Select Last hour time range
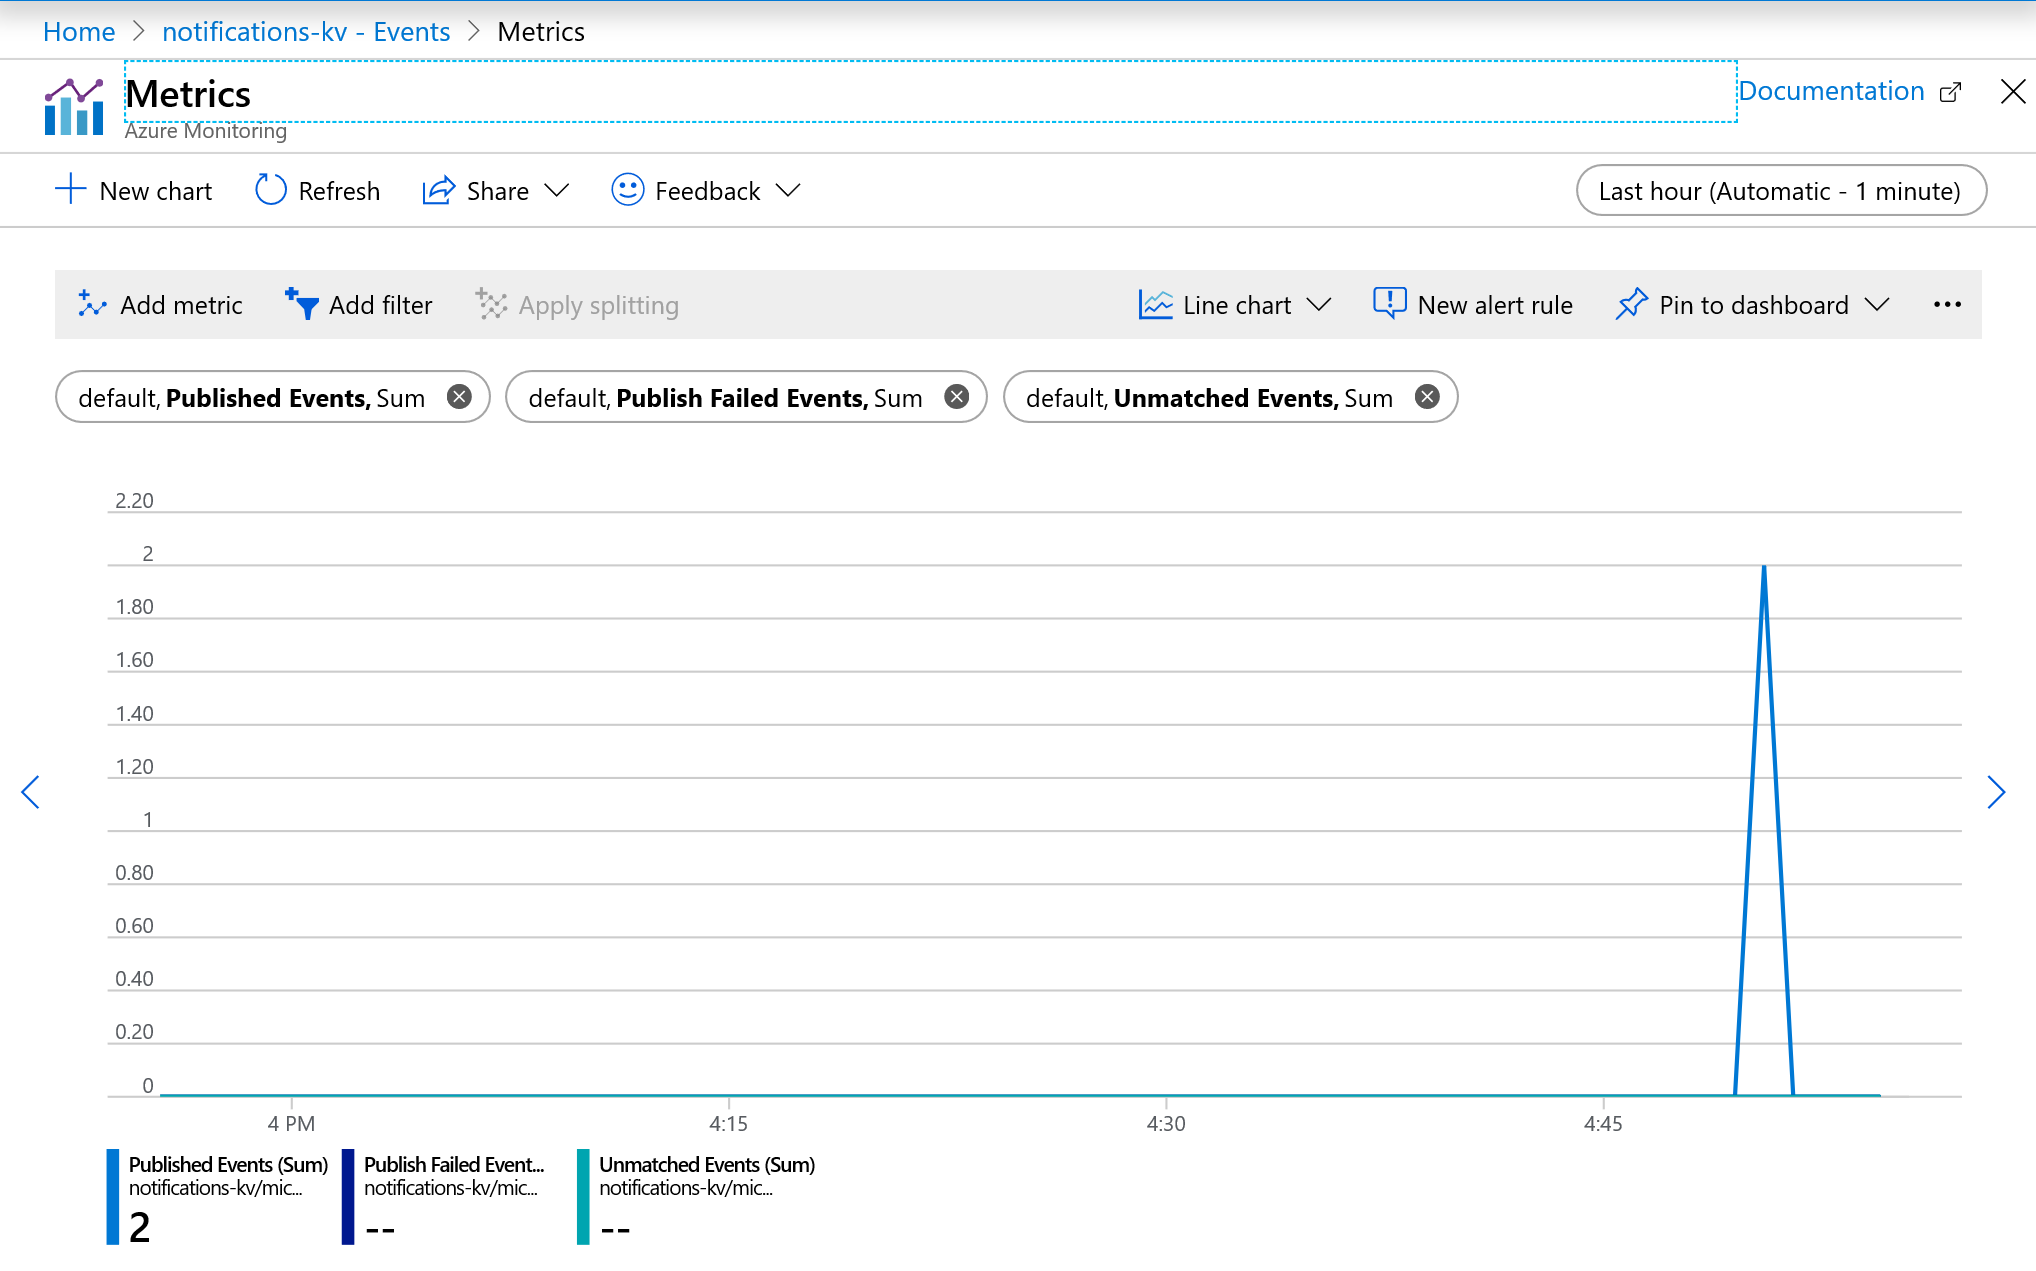This screenshot has width=2036, height=1271. (1778, 189)
